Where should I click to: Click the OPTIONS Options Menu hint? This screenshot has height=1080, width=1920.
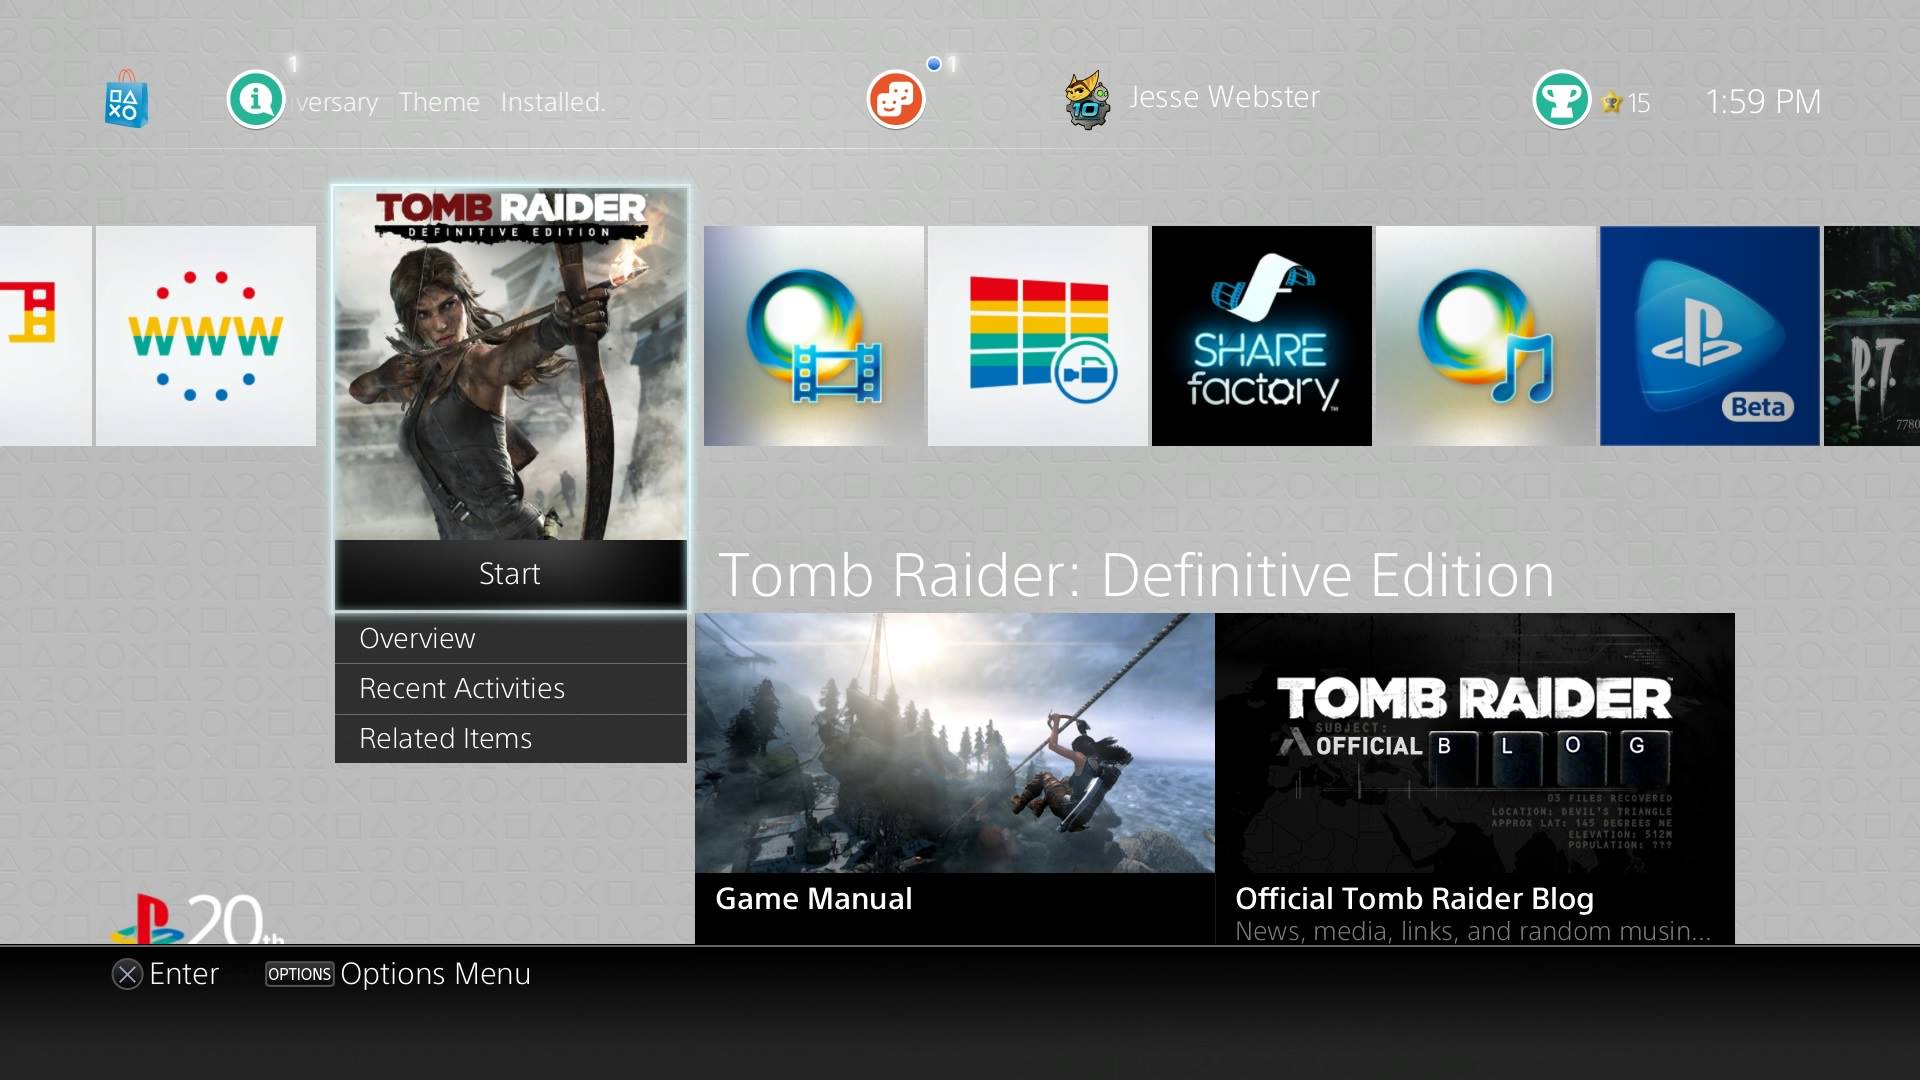[398, 974]
